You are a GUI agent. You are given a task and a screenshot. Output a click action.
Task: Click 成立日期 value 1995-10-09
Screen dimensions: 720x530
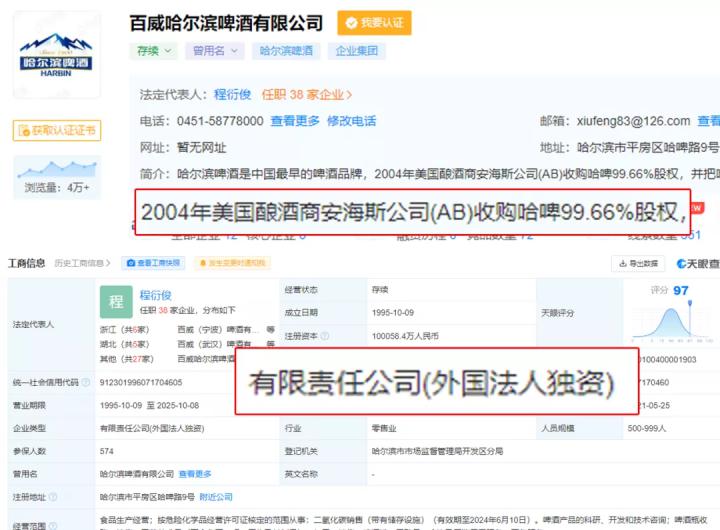point(393,313)
